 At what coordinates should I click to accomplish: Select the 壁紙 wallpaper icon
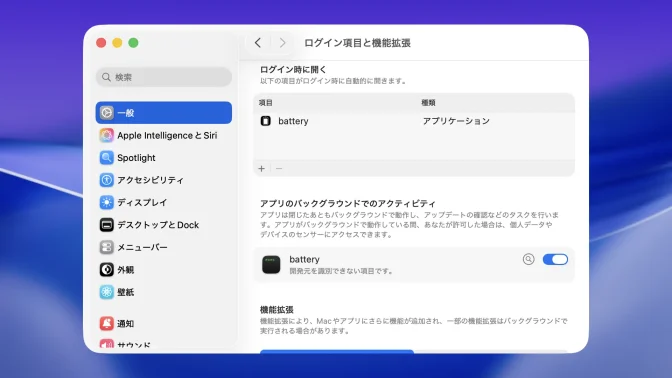click(107, 292)
